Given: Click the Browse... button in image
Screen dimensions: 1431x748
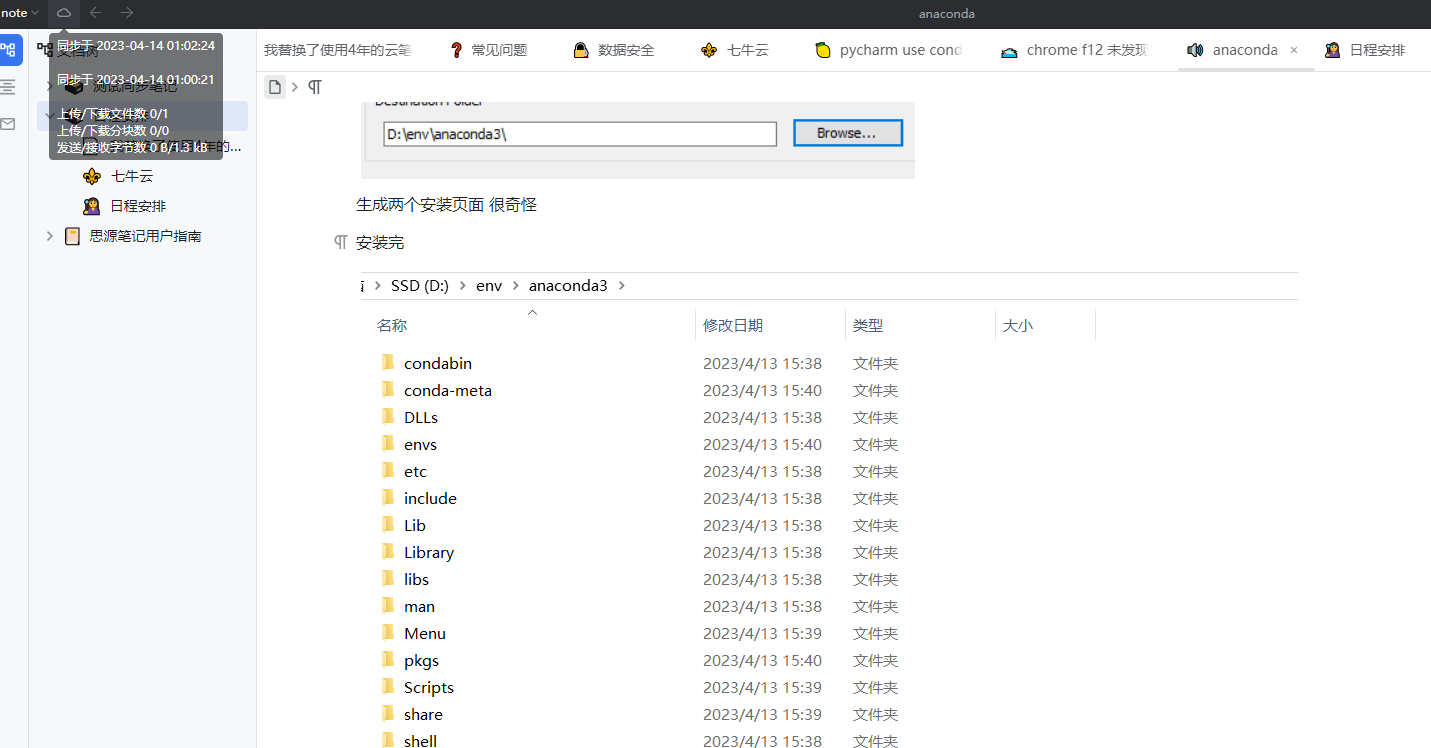Looking at the screenshot, I should pos(847,133).
